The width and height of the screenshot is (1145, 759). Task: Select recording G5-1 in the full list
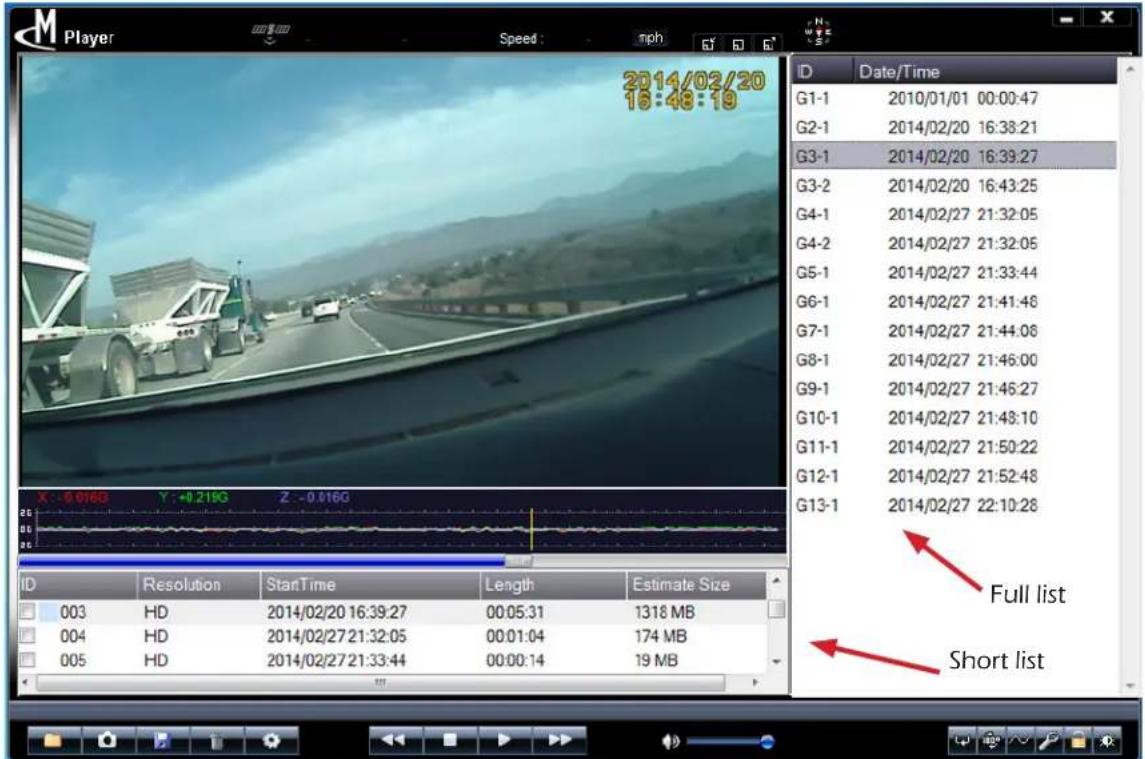tap(954, 272)
